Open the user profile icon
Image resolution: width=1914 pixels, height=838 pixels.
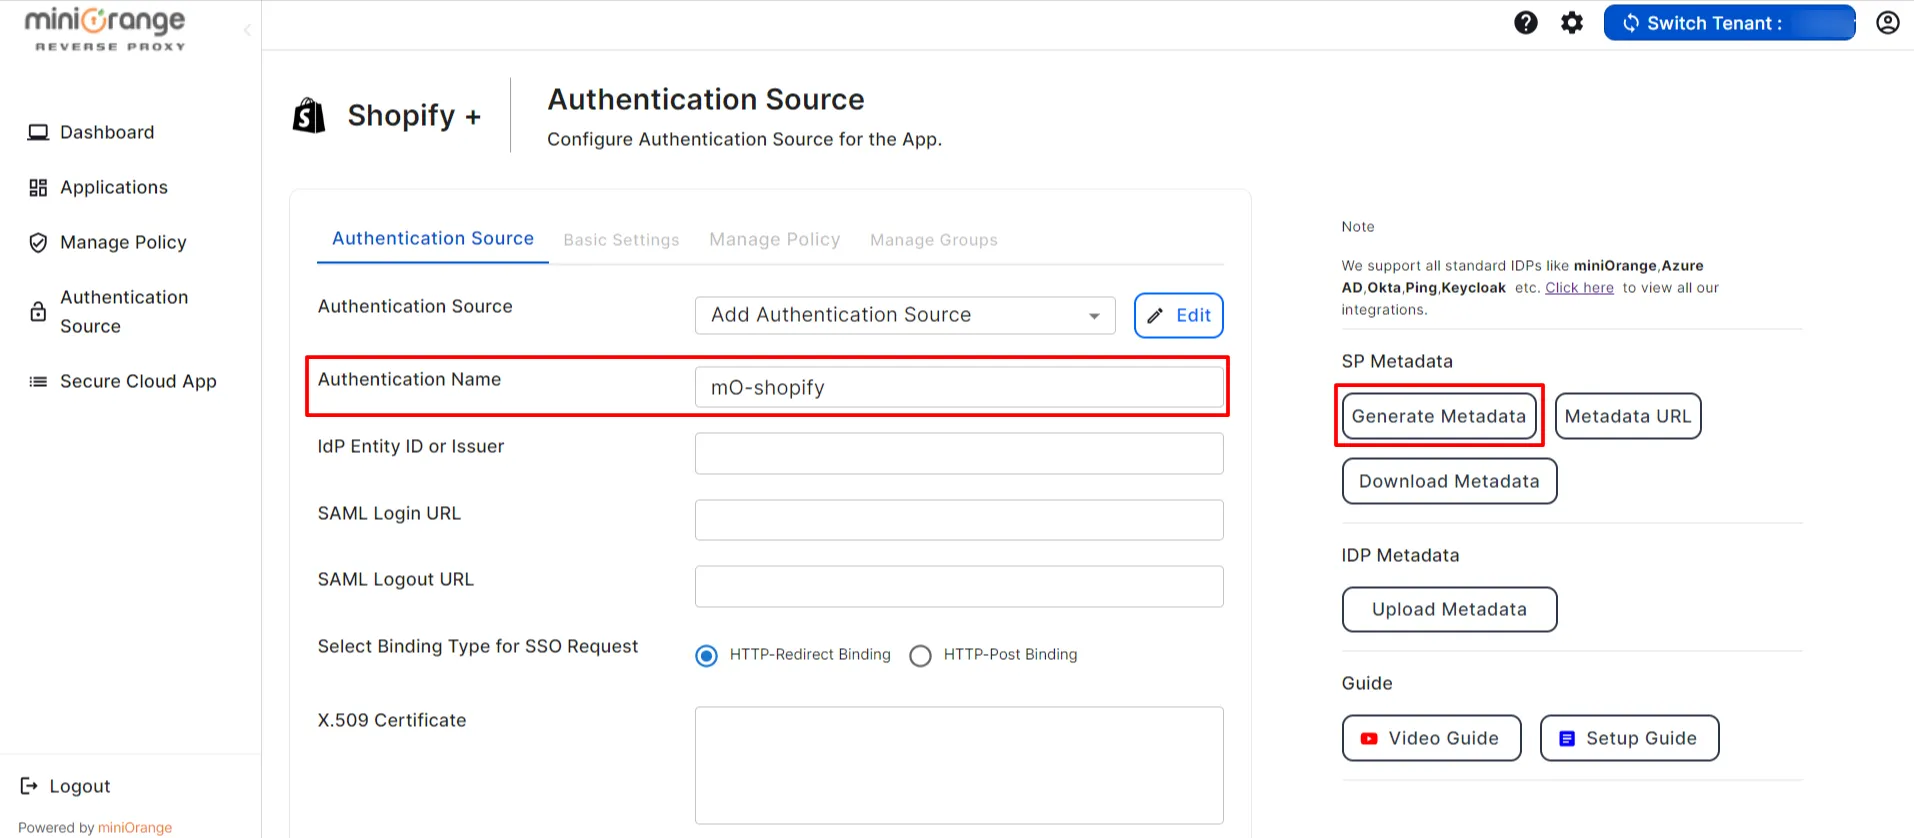(1887, 23)
